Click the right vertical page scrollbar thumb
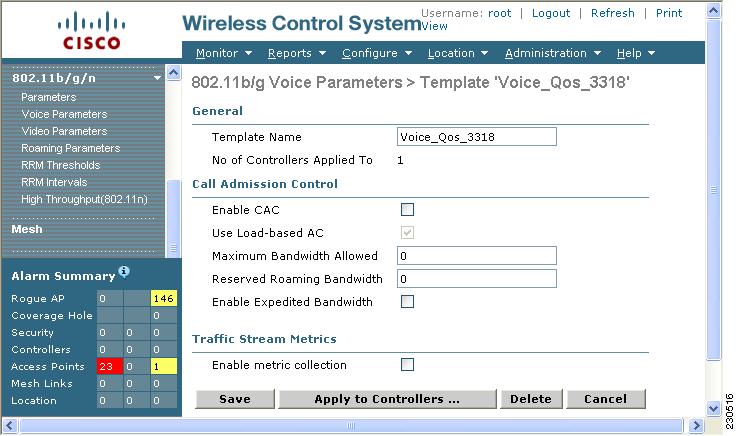 click(713, 190)
